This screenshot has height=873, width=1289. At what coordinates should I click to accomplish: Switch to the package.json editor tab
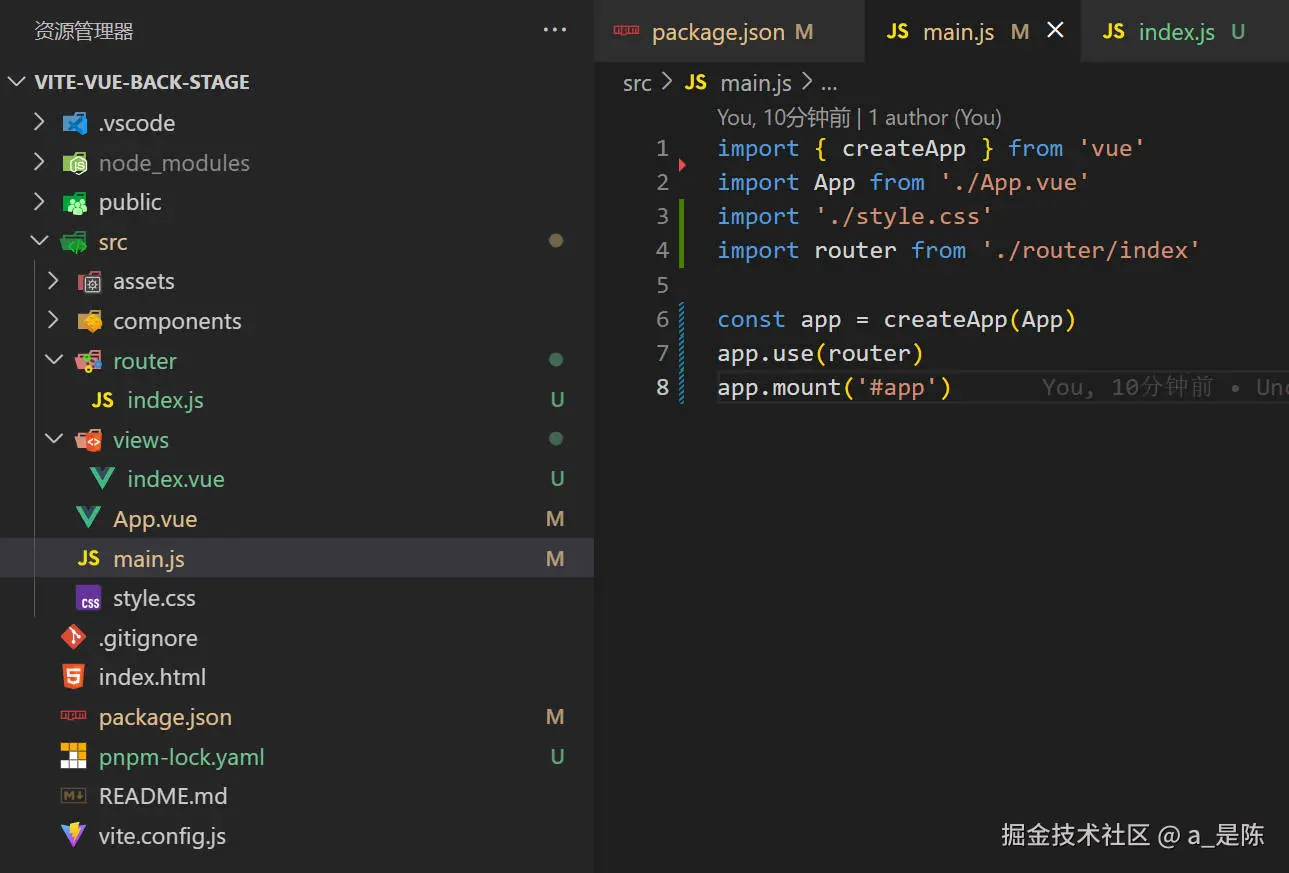(x=717, y=32)
